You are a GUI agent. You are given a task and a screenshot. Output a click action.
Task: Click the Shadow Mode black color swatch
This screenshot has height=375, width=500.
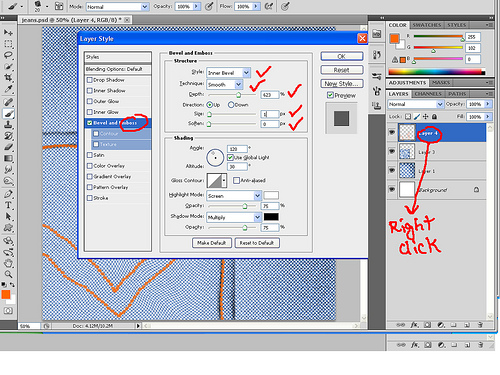point(271,217)
